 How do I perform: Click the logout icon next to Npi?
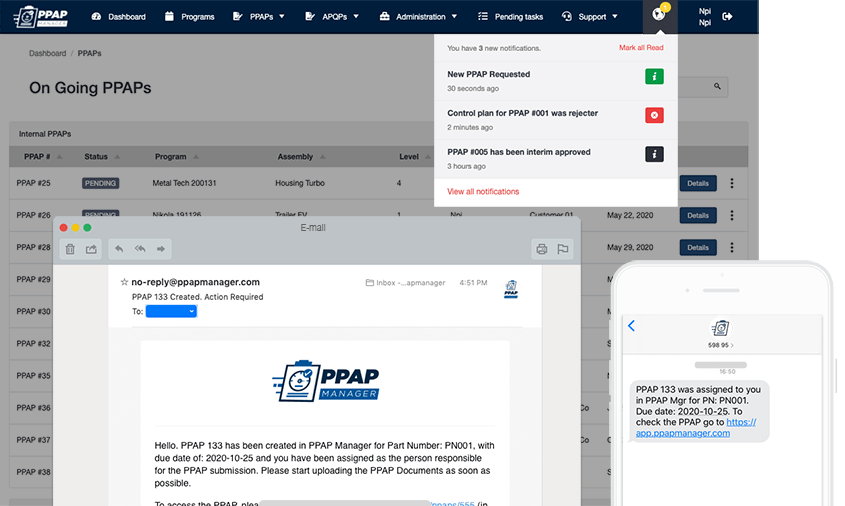[x=727, y=17]
